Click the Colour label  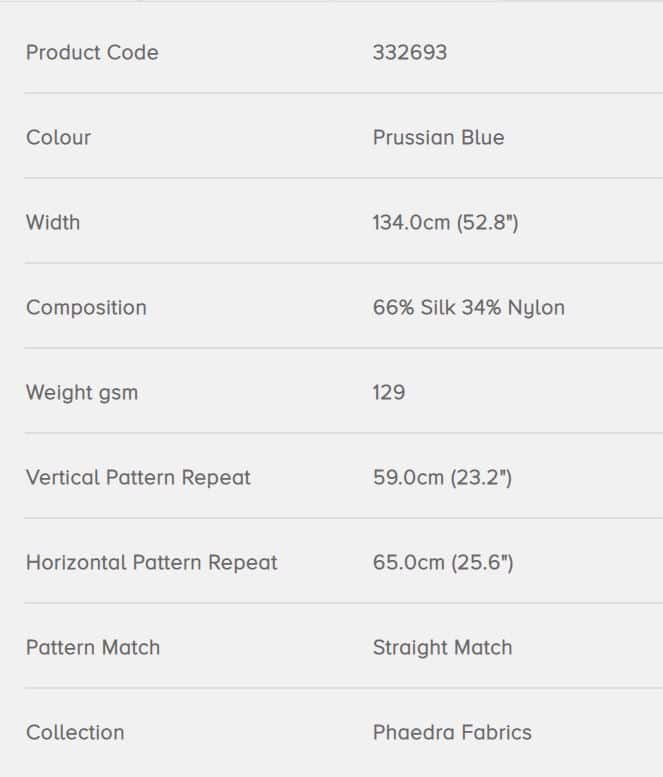click(58, 138)
